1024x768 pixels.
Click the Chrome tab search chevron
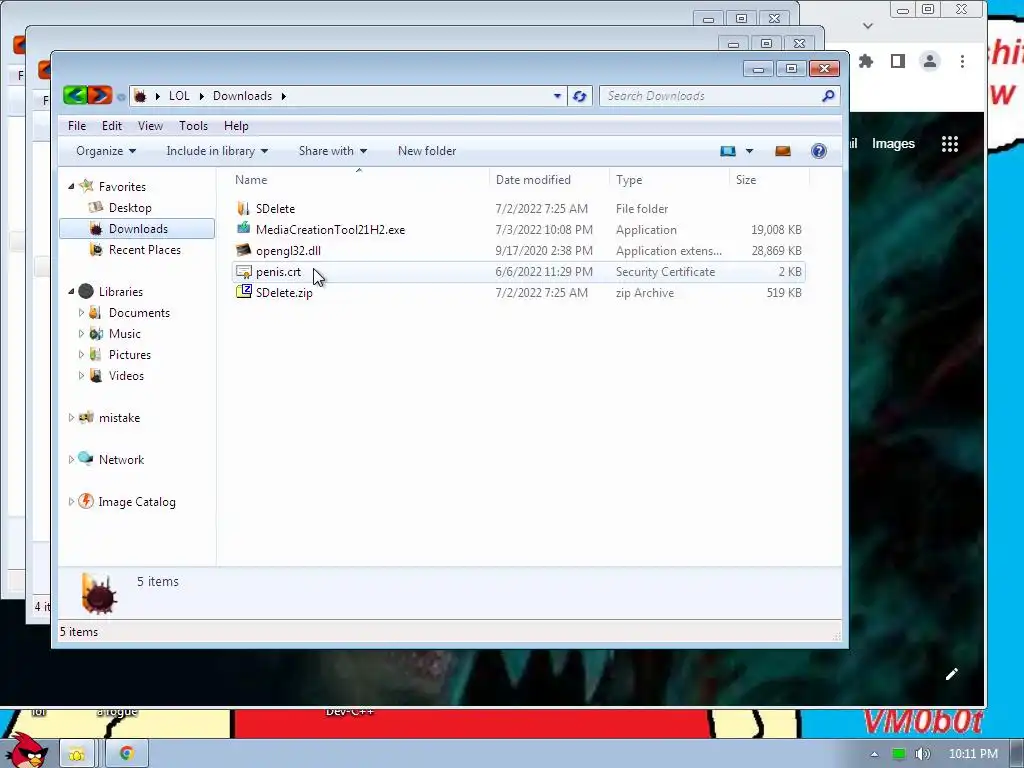[x=868, y=26]
